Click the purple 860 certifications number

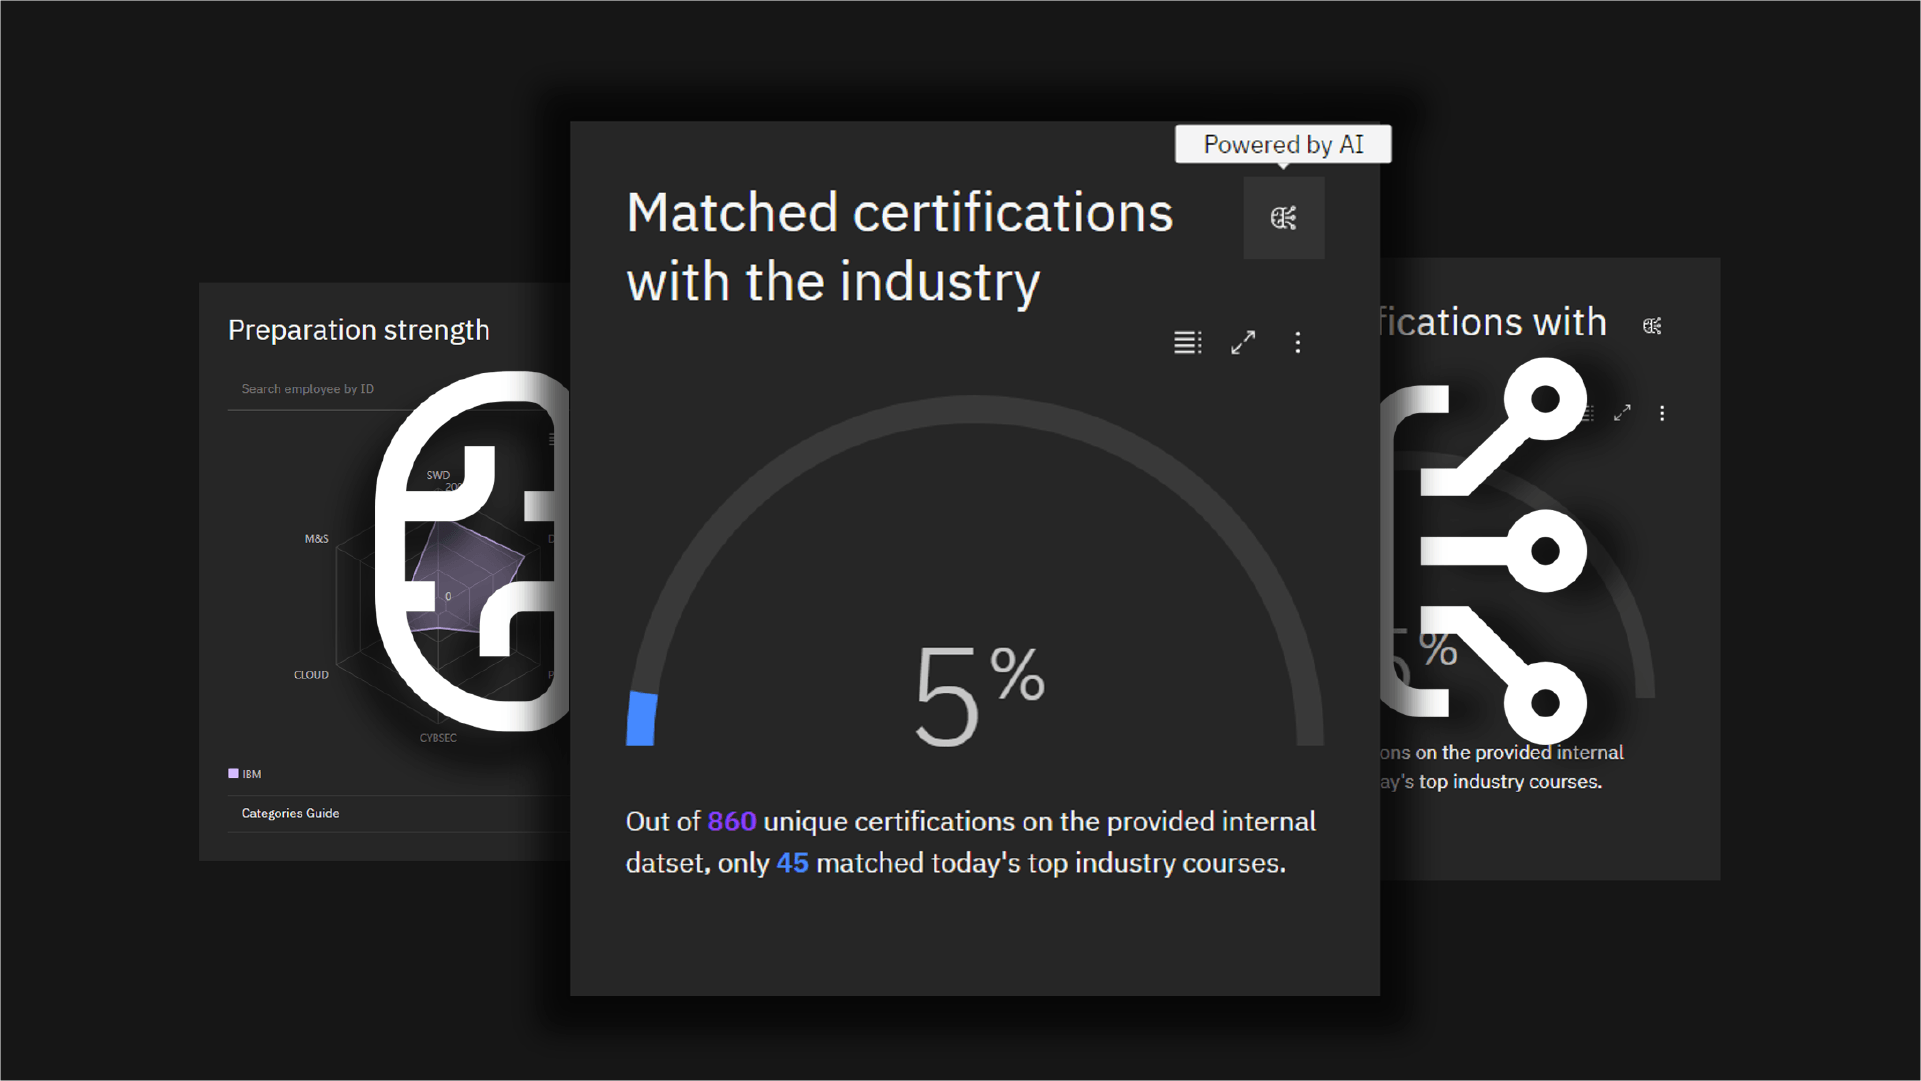point(731,822)
